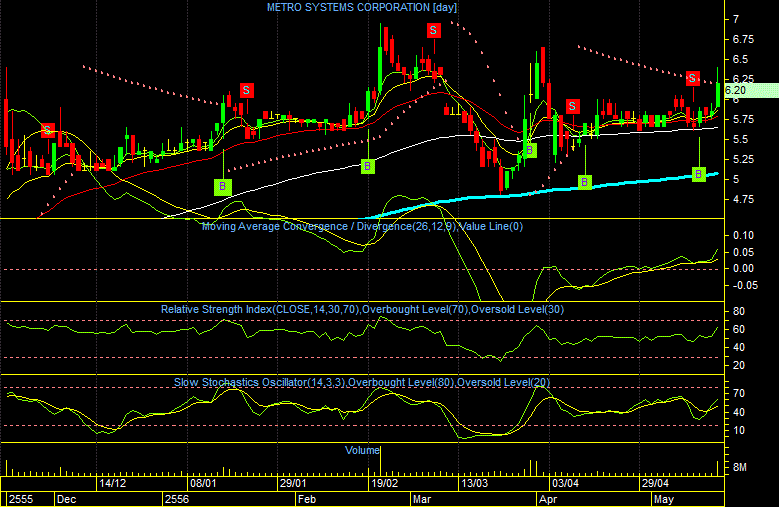Click the 0.00 MACD zero level value

tap(743, 268)
